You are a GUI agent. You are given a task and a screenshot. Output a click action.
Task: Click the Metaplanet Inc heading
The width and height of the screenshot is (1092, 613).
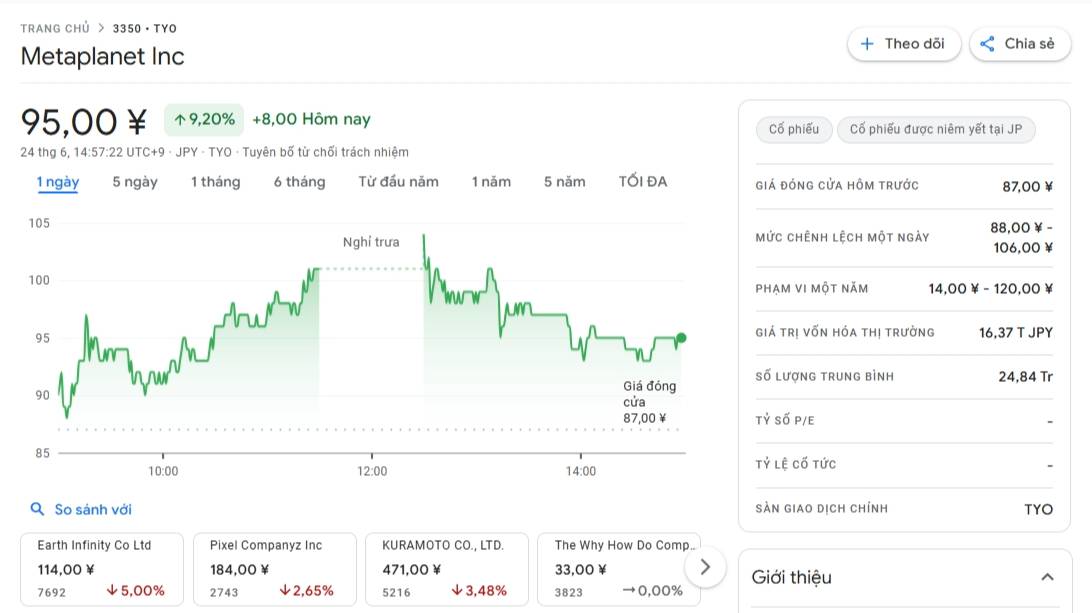102,56
